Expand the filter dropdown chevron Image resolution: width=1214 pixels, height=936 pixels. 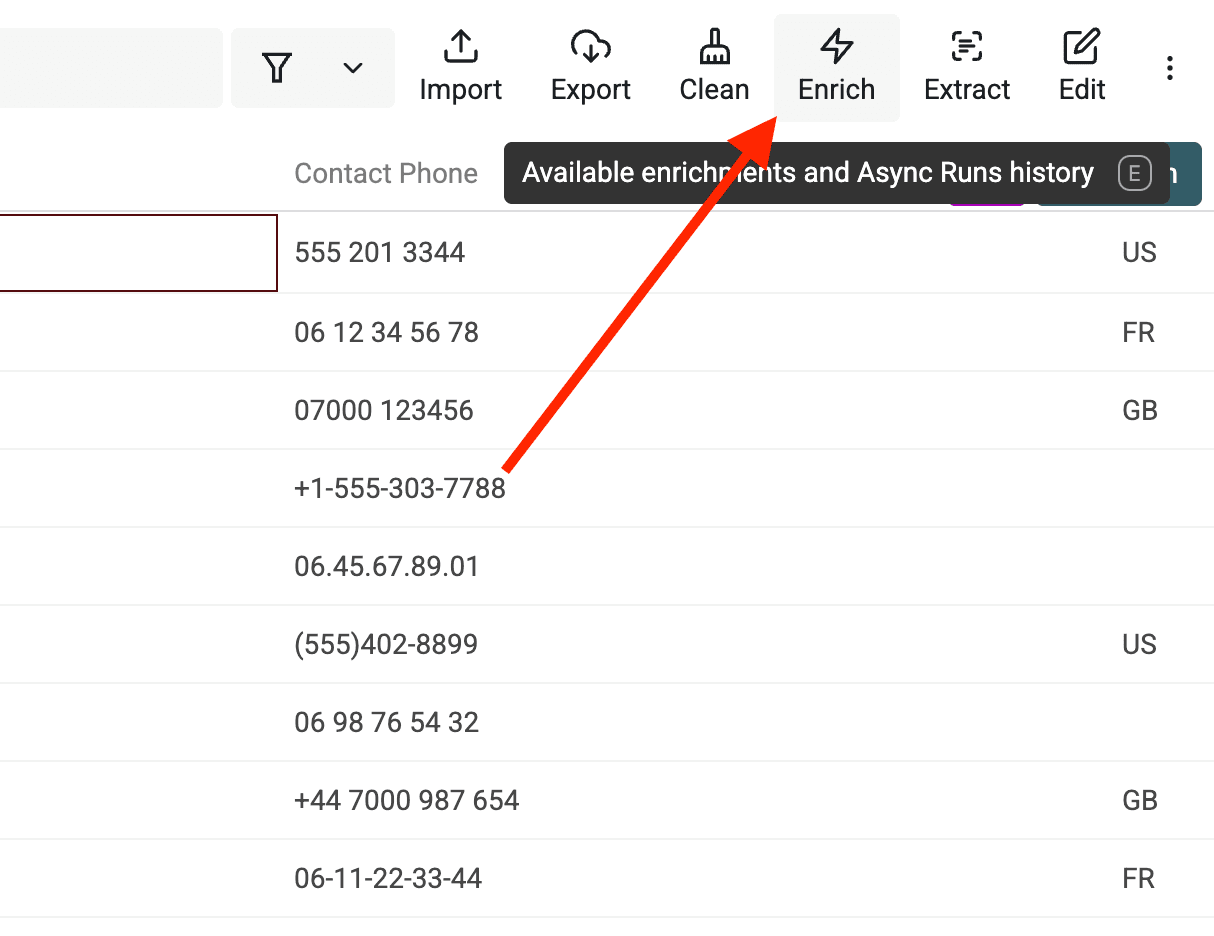(x=352, y=68)
